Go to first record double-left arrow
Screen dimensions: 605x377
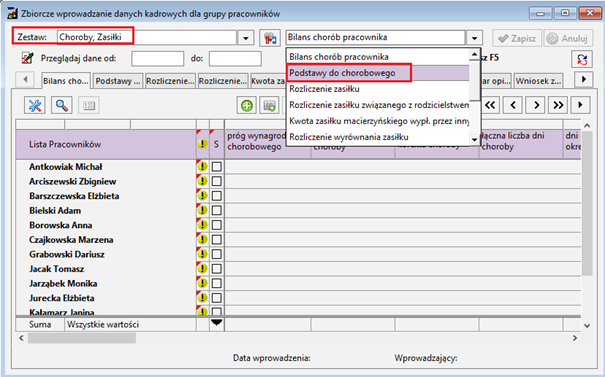pyautogui.click(x=490, y=105)
